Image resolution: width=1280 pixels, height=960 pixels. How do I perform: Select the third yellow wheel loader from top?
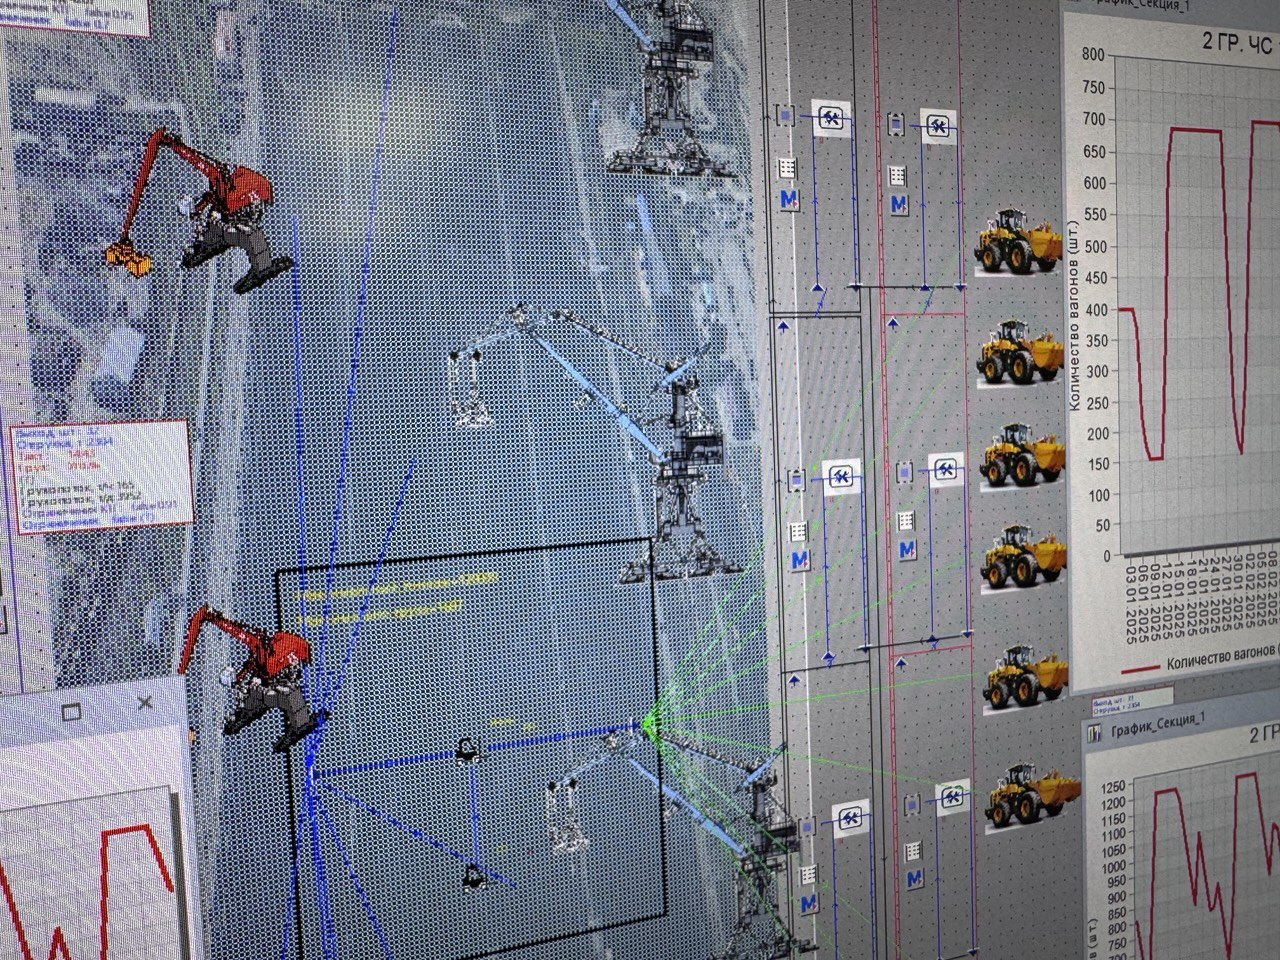[1022, 455]
